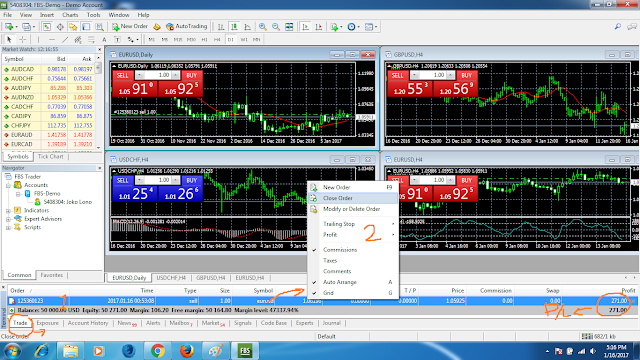Toggle the Data Window toolbar icon
The image size is (640, 360).
pyautogui.click(x=60, y=27)
